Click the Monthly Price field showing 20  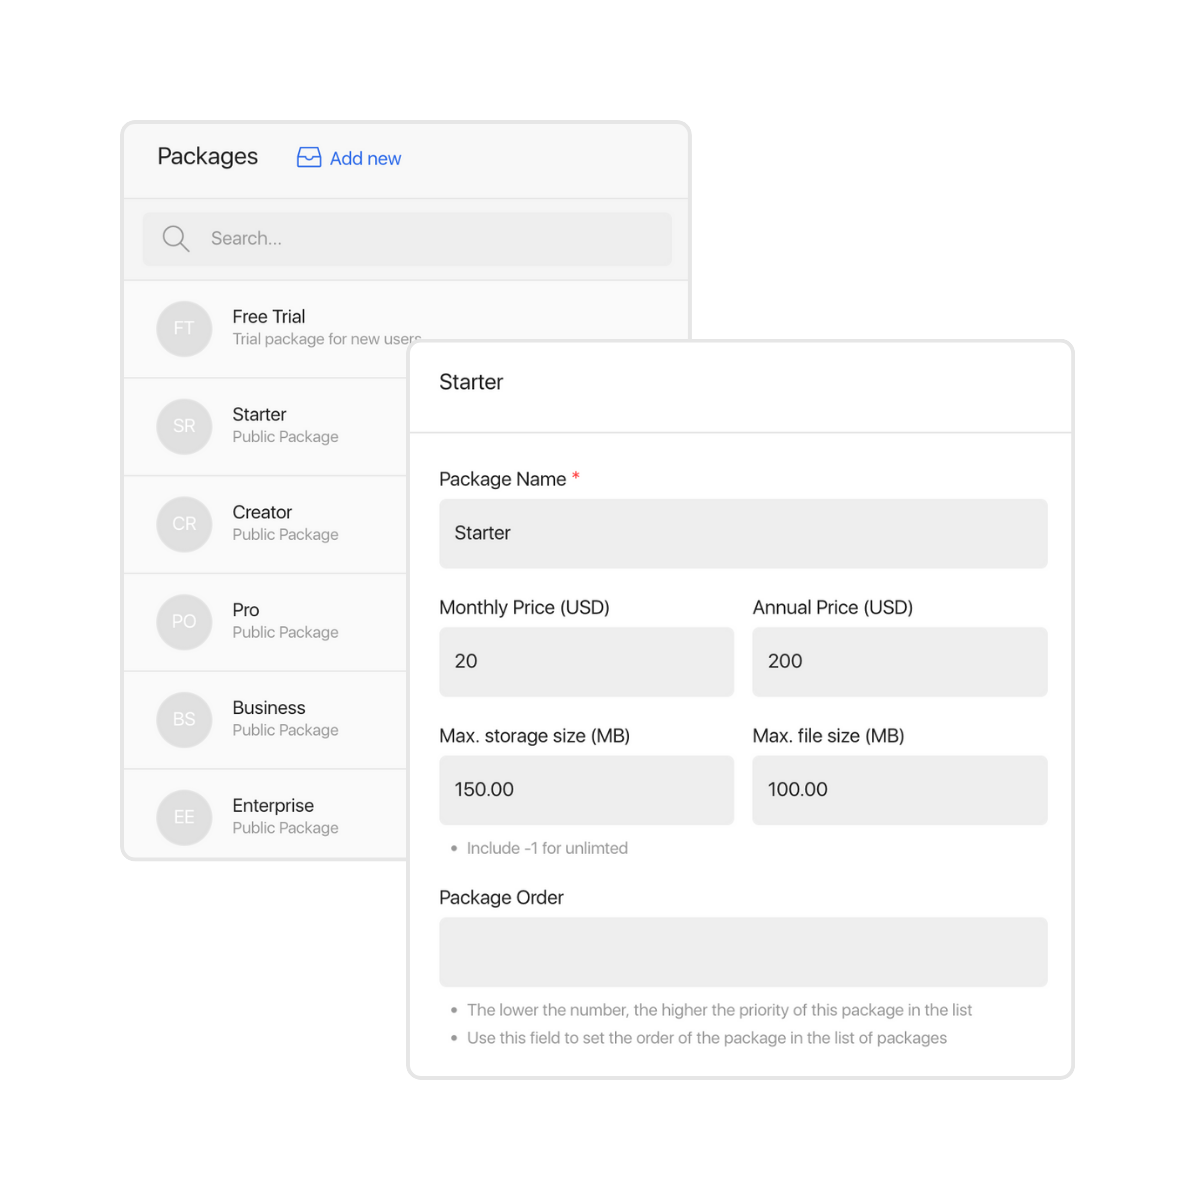(586, 662)
